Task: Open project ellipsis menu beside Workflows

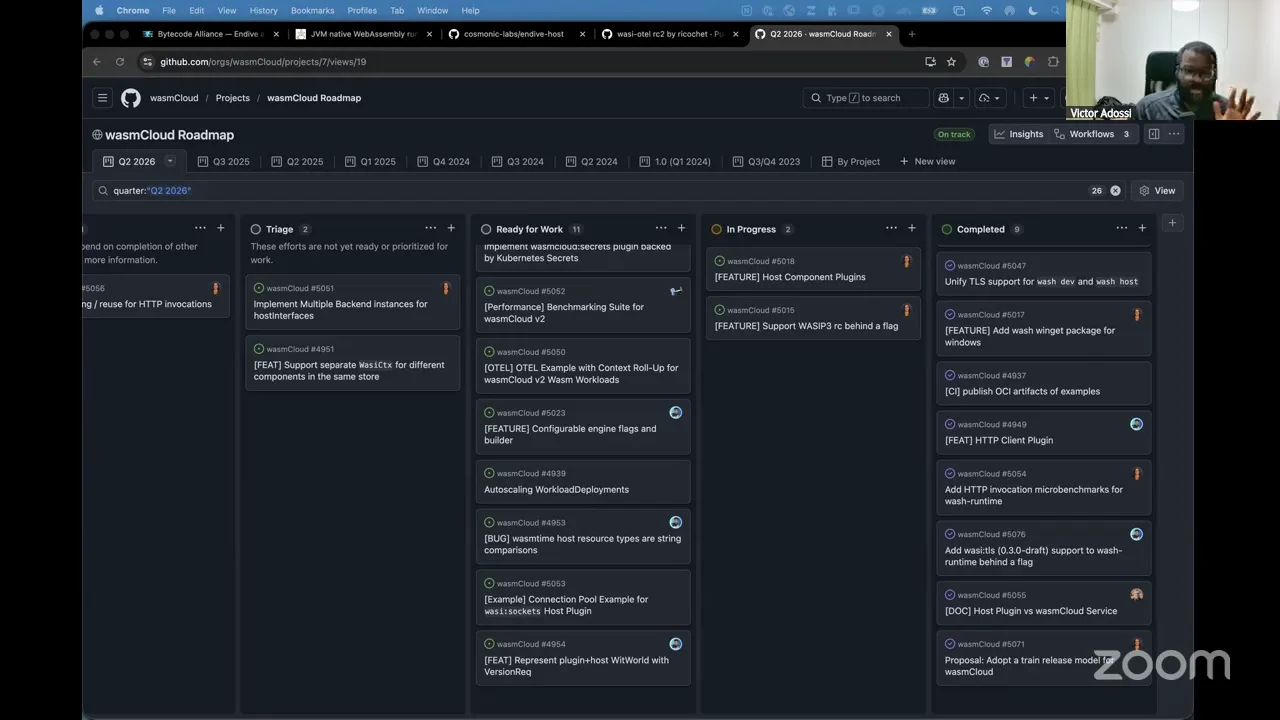Action: [x=1174, y=134]
